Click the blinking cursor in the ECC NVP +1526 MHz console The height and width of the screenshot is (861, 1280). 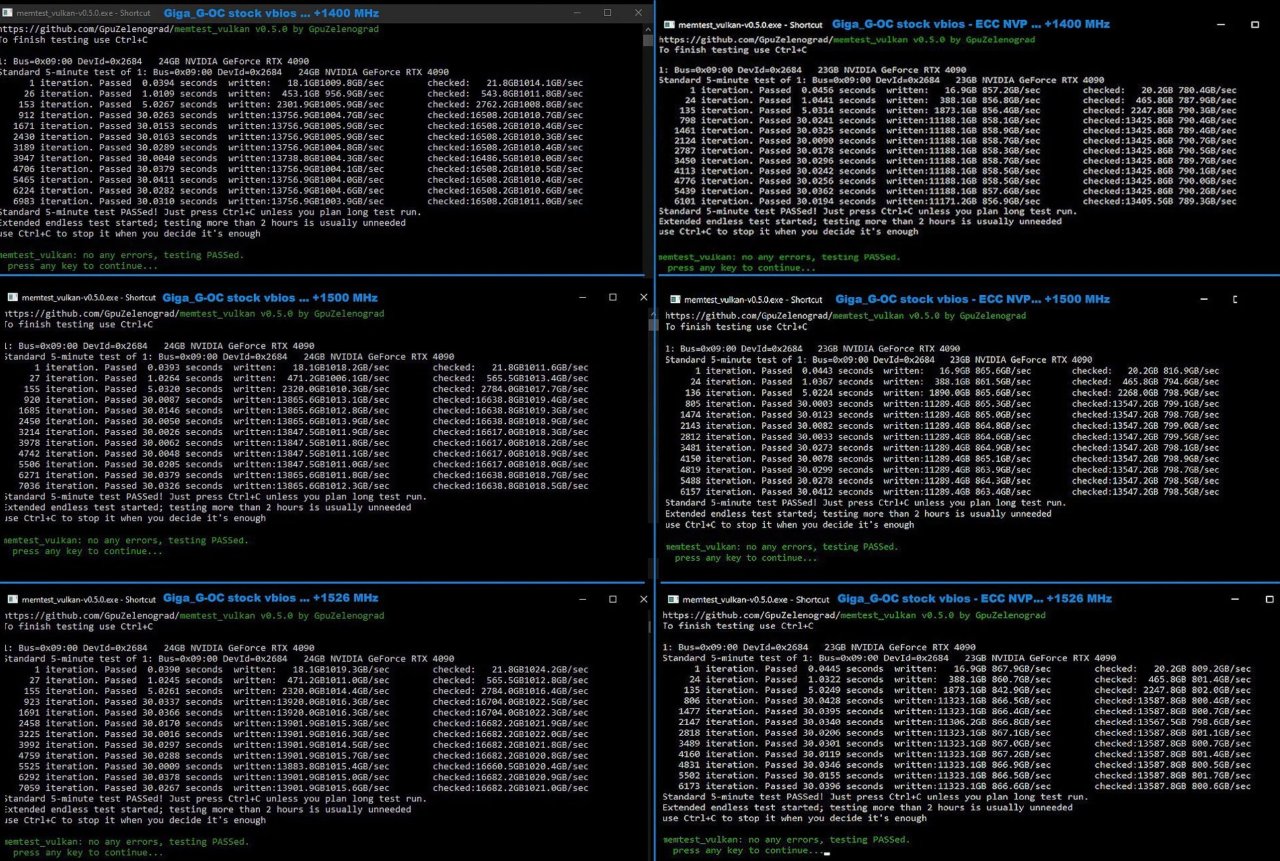(827, 852)
